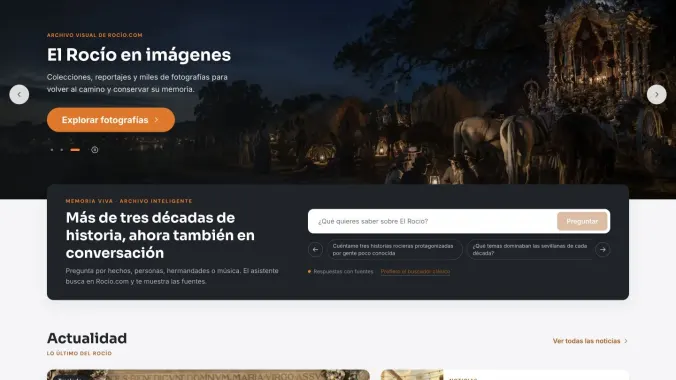Select second carousel dot indicator
The image size is (676, 380).
point(62,150)
